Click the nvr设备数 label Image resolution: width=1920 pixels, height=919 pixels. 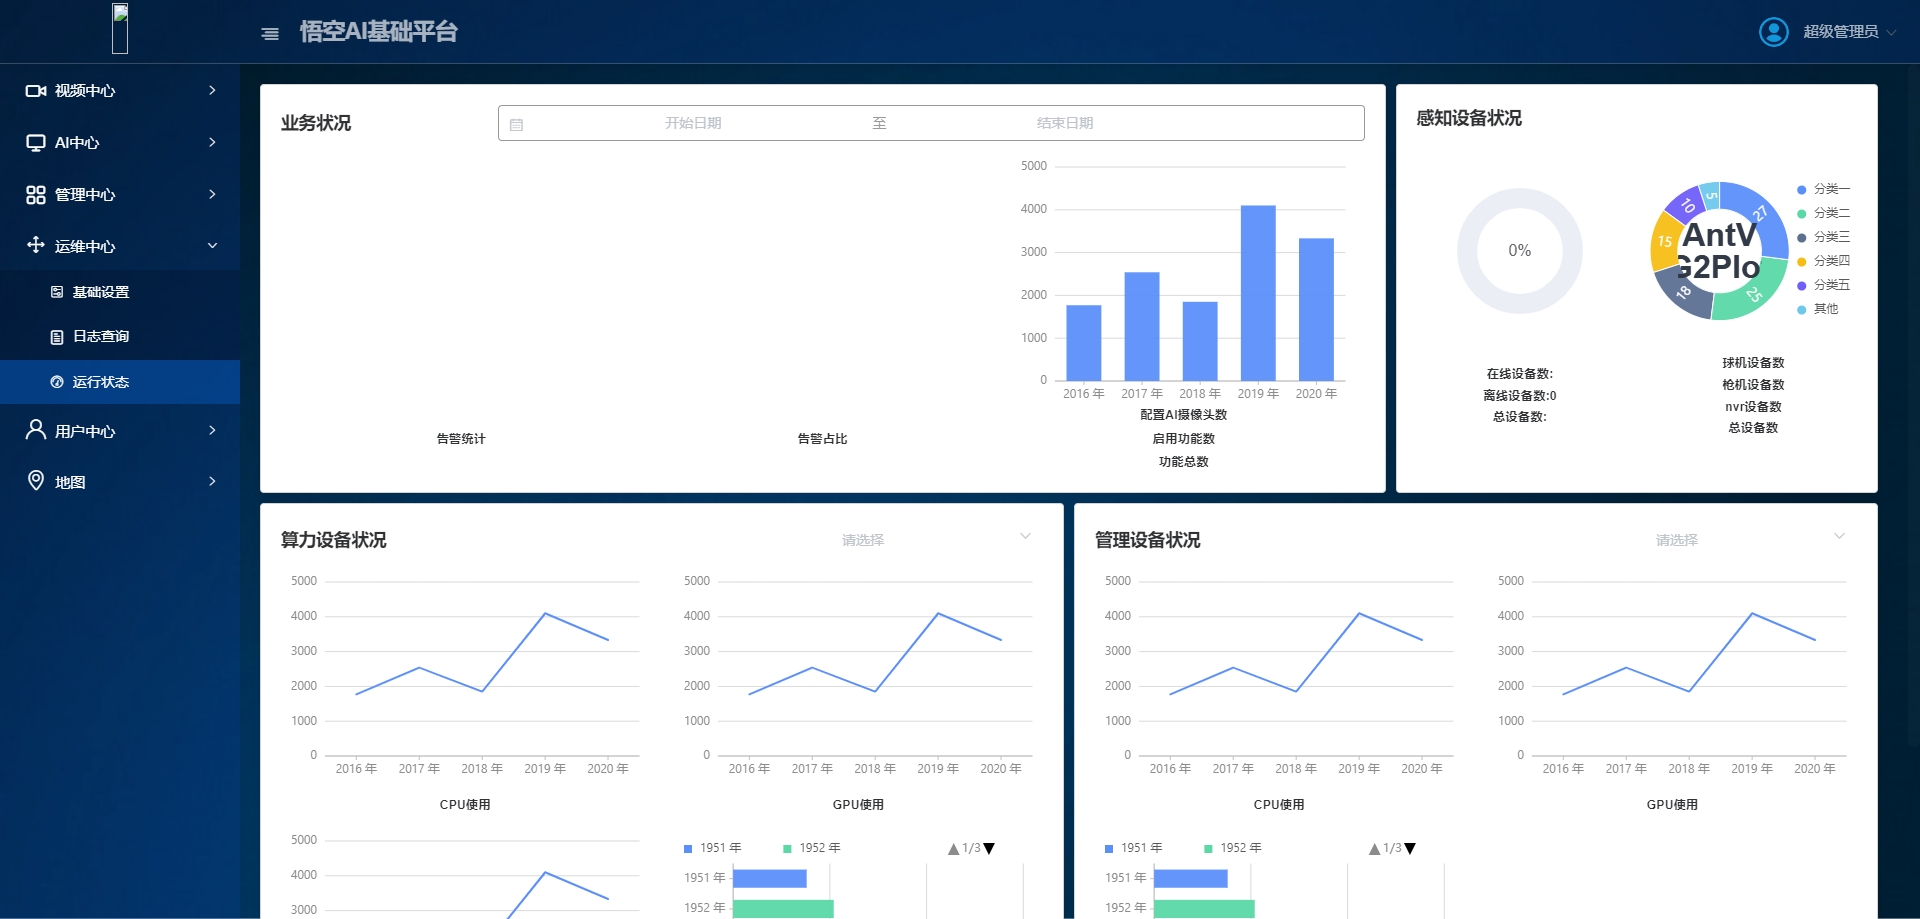[1753, 407]
